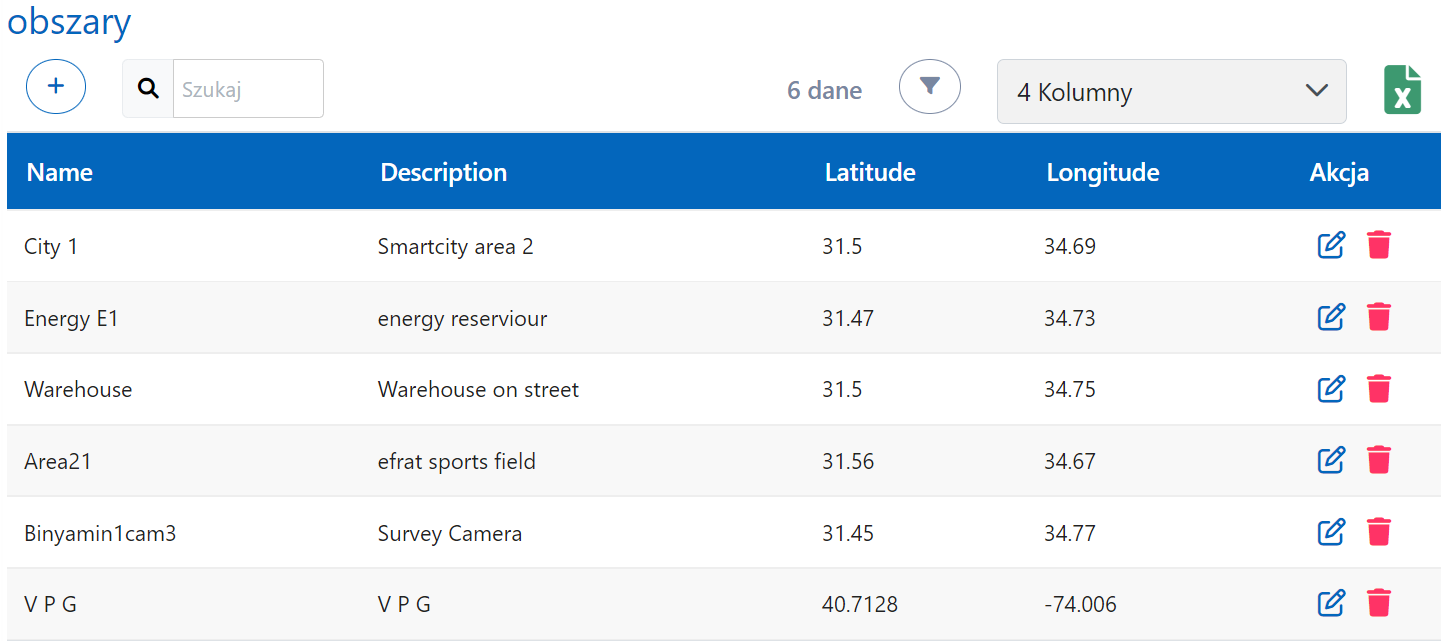Click the magnifying glass search icon
This screenshot has height=641, width=1451.
148,89
